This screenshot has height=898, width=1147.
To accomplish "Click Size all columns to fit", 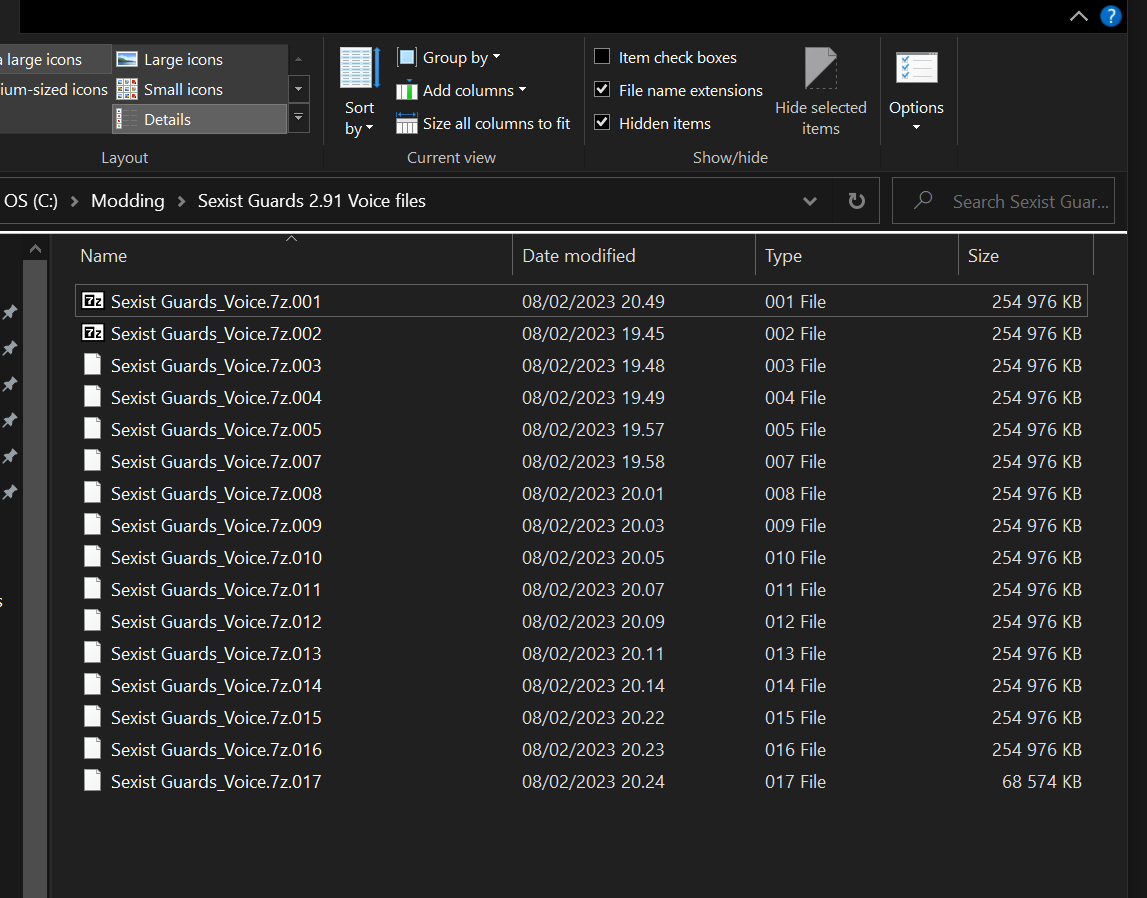I will click(x=483, y=124).
